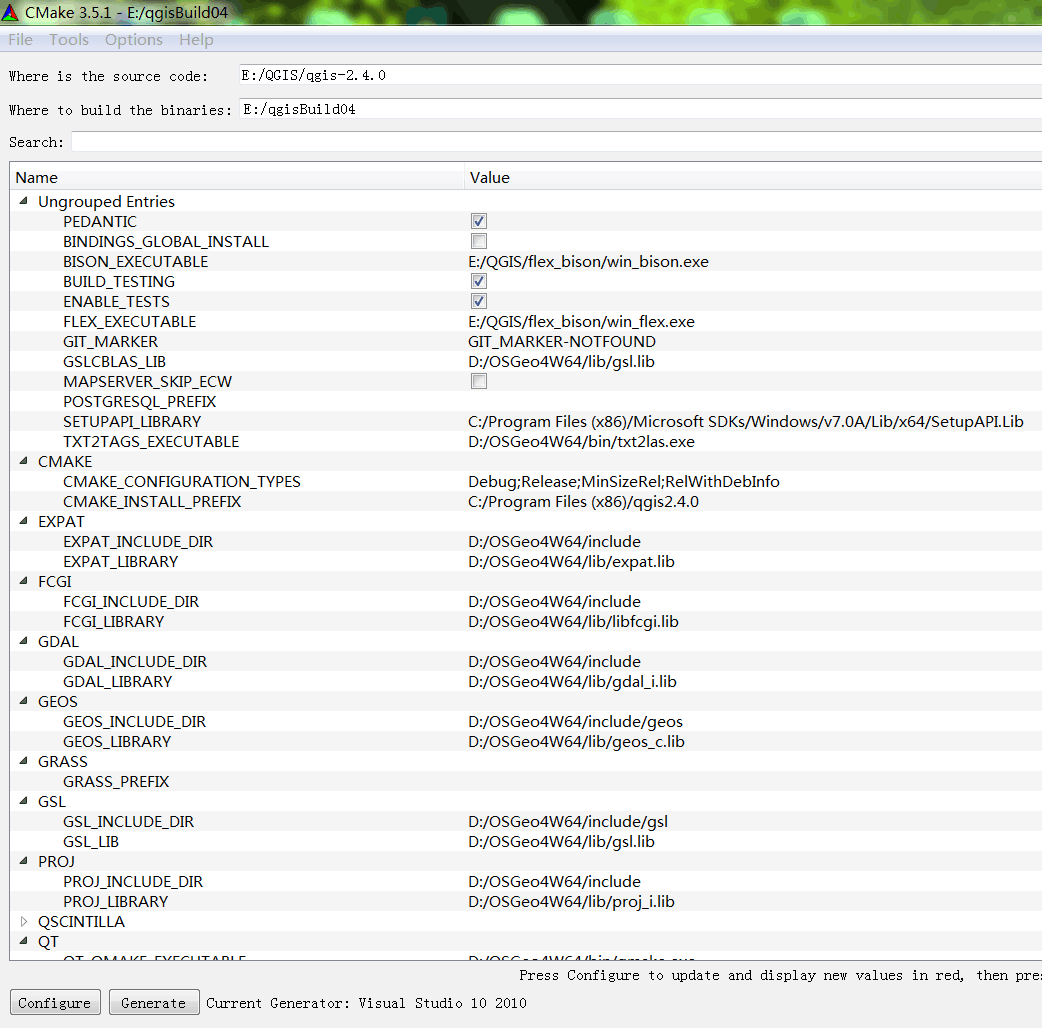Edit the qgis2.4.0 install prefix value

(583, 502)
